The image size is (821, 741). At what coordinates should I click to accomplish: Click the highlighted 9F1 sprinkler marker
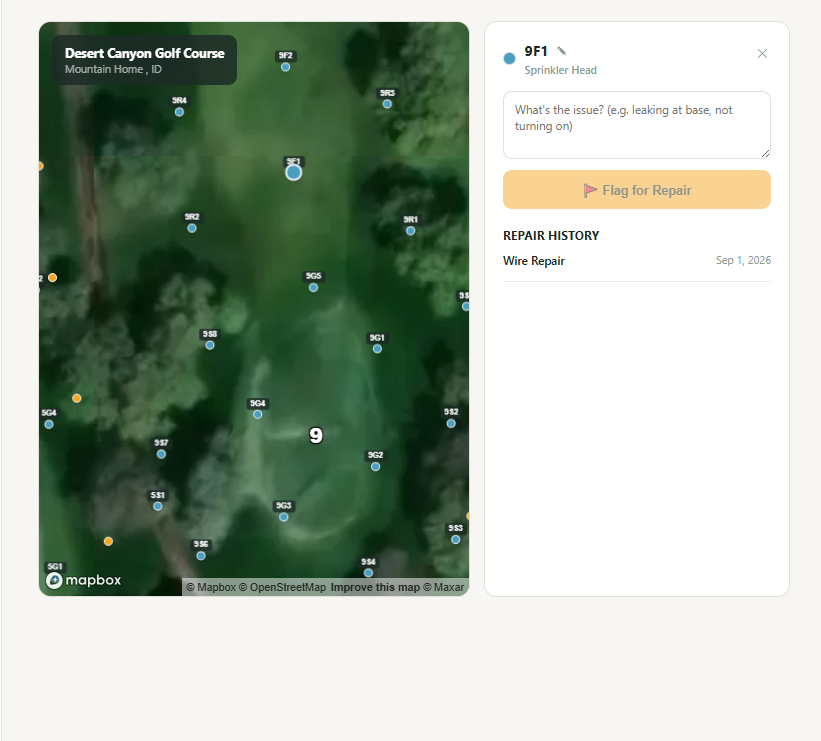(294, 173)
